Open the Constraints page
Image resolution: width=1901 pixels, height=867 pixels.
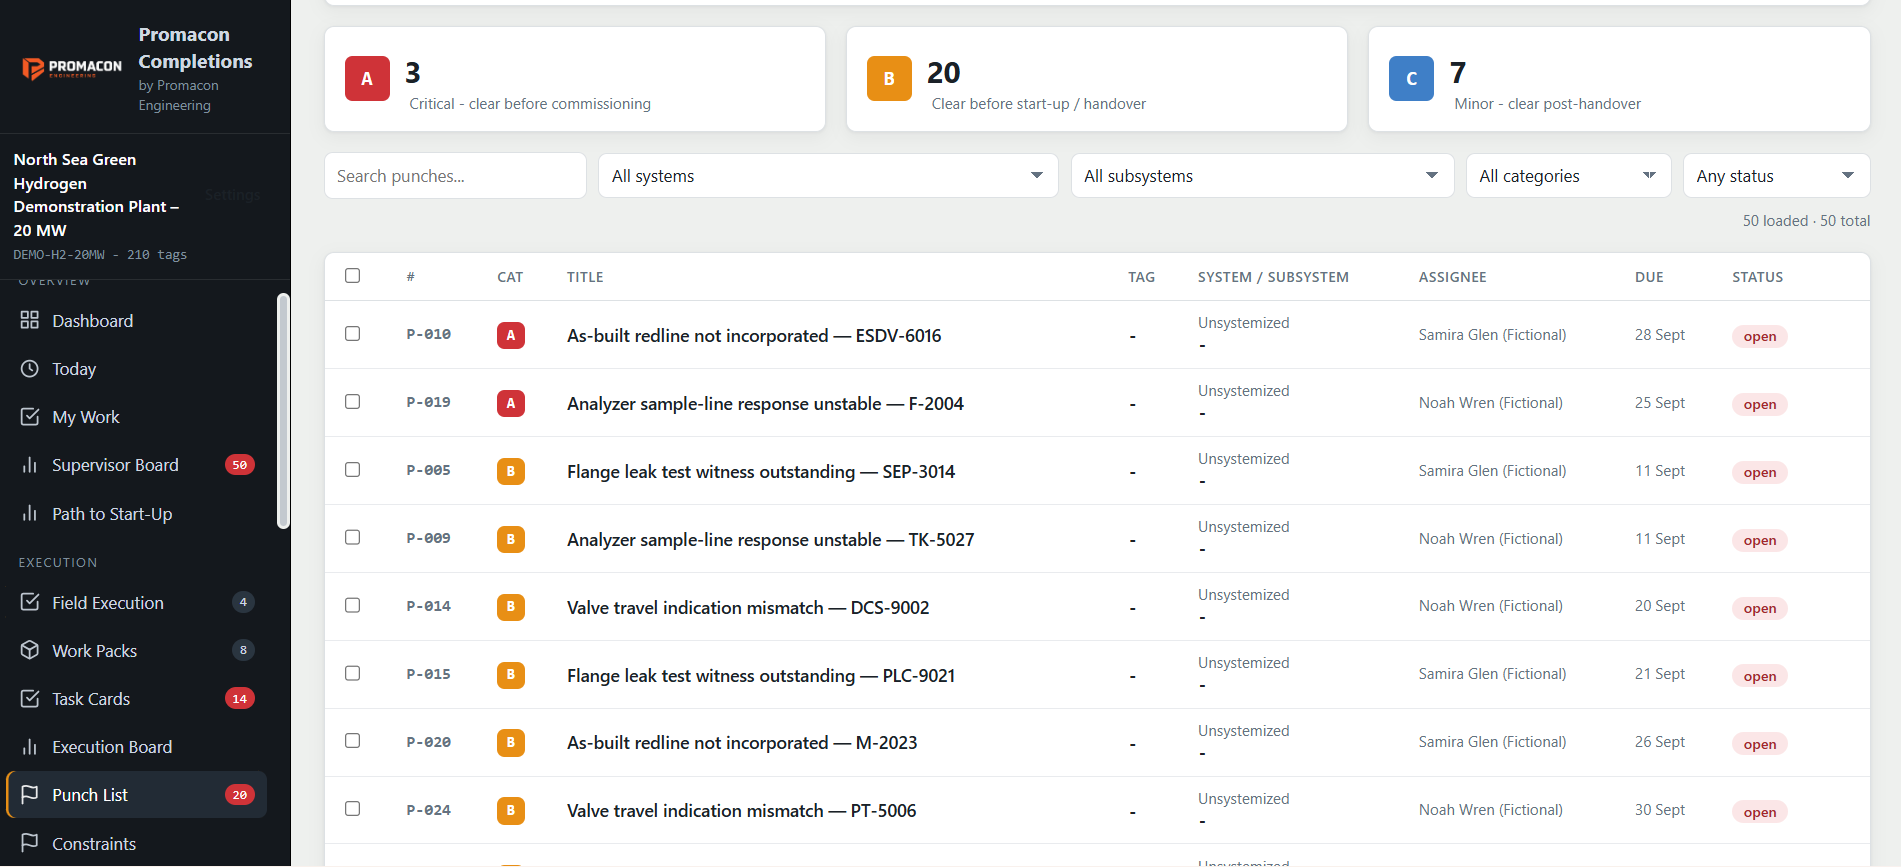137,843
